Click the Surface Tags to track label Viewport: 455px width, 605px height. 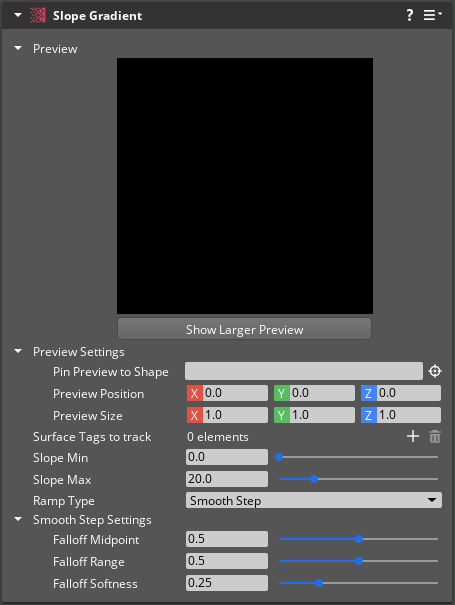pyautogui.click(x=92, y=437)
